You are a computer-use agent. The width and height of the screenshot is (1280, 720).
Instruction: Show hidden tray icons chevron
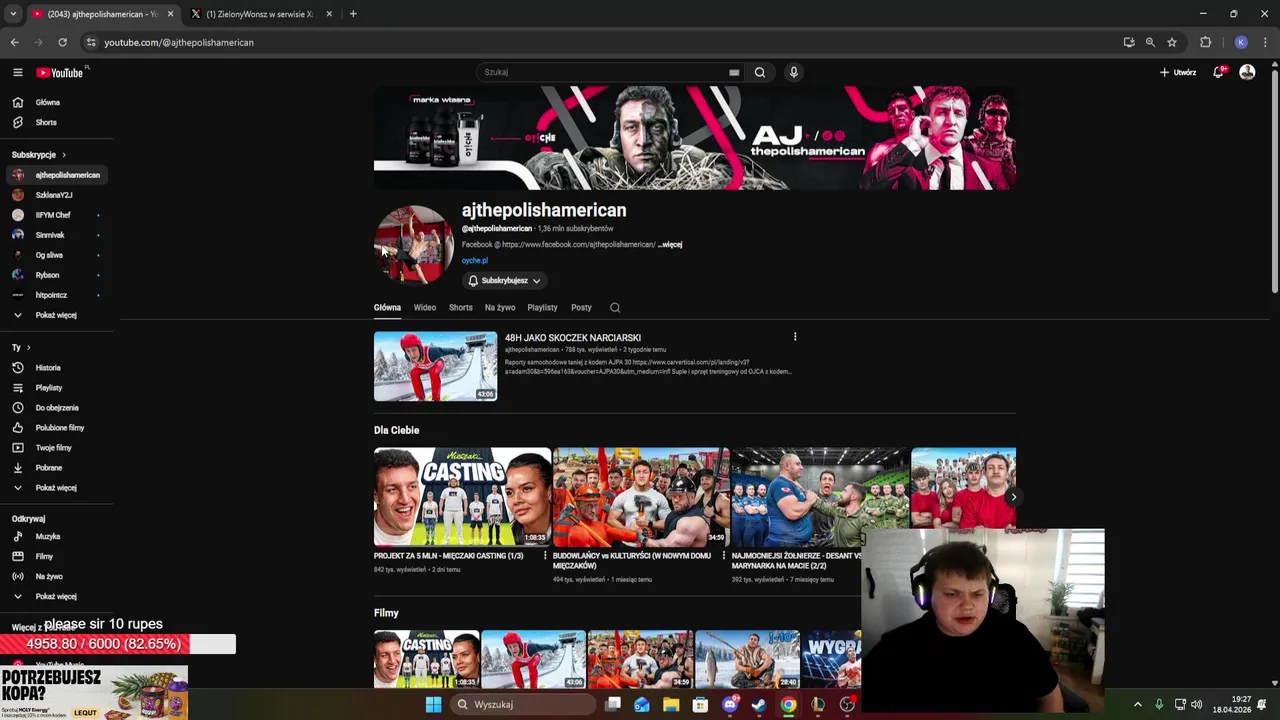pyautogui.click(x=1137, y=704)
